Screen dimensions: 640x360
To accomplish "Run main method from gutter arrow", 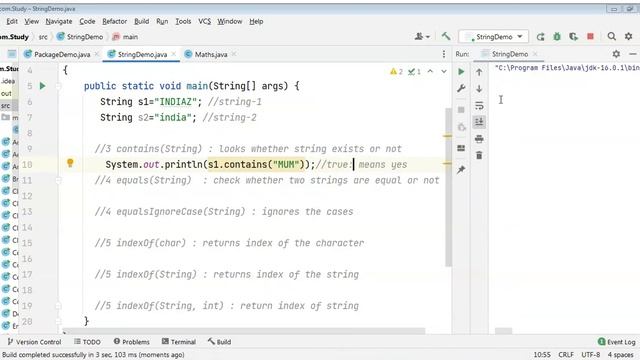I will 42,86.
